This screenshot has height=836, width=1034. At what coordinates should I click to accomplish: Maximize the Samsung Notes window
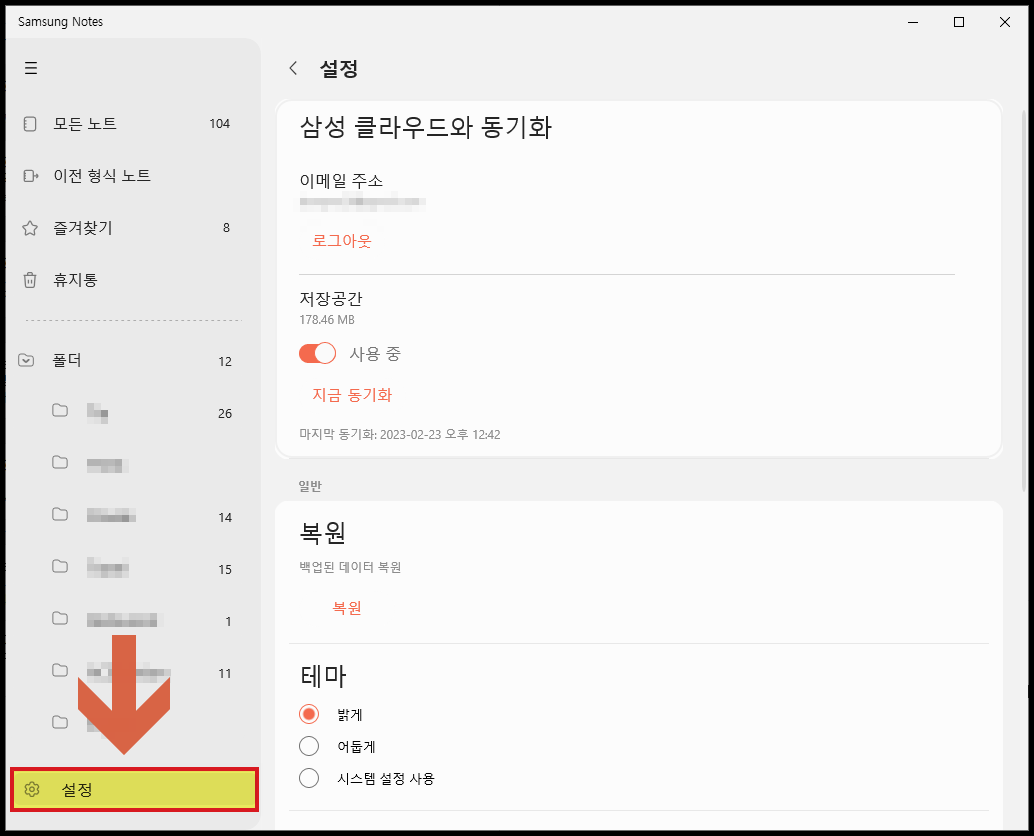tap(959, 22)
